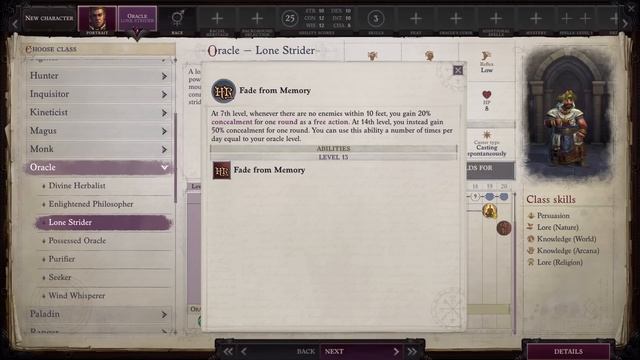Open the Mystery plus step
This screenshot has height=360, width=640.
pos(536,18)
